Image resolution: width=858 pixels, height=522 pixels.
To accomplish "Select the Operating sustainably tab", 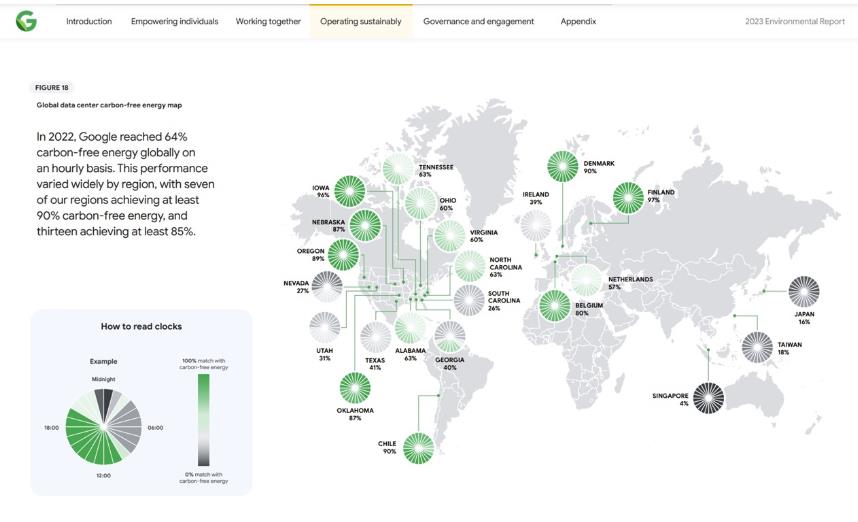I will click(x=361, y=21).
